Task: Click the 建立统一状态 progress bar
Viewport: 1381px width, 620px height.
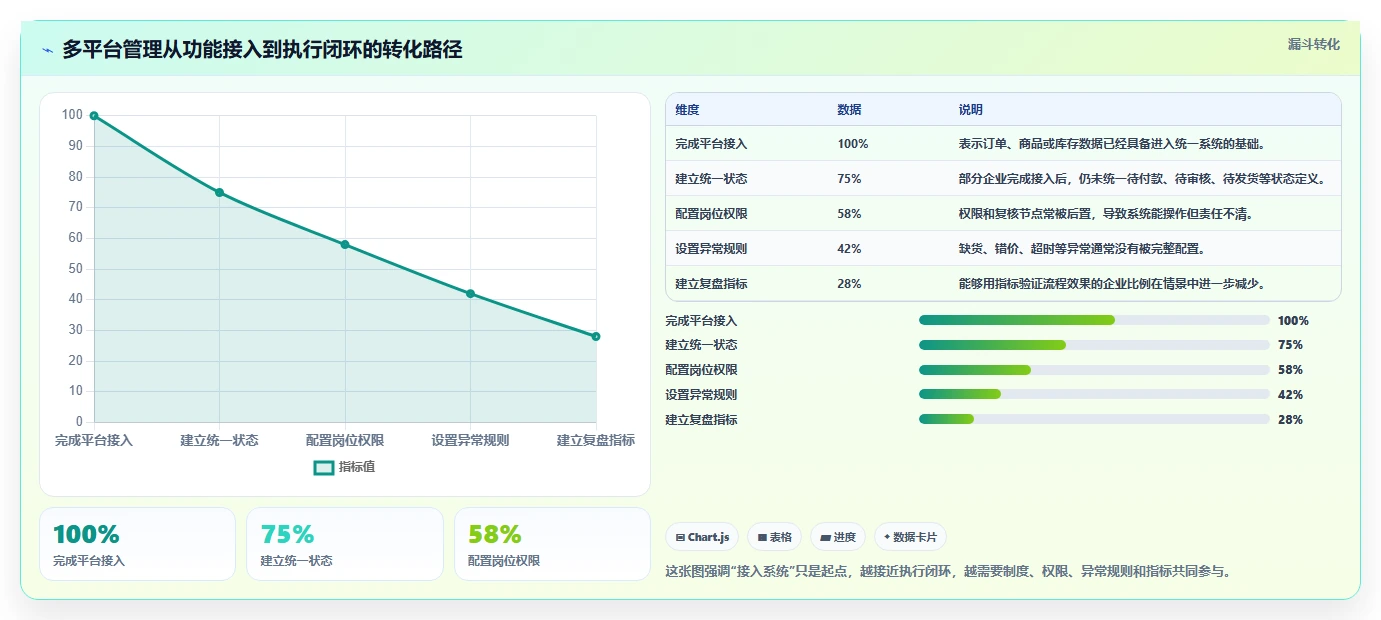Action: click(x=1094, y=345)
